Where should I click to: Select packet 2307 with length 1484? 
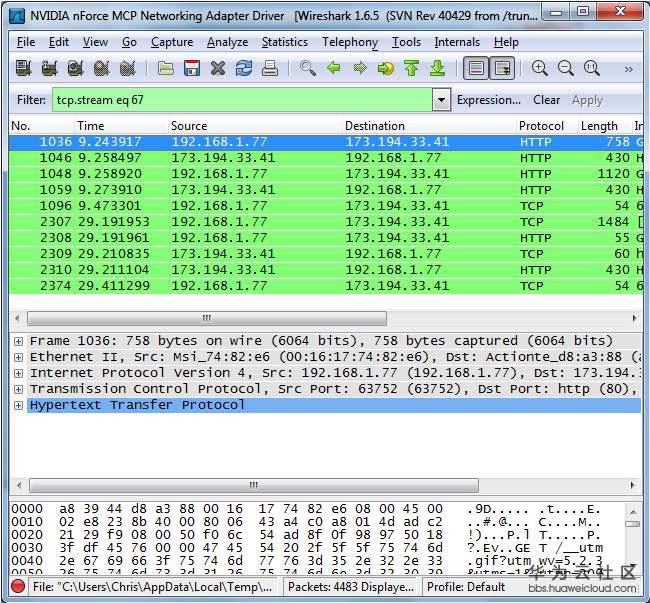click(326, 222)
